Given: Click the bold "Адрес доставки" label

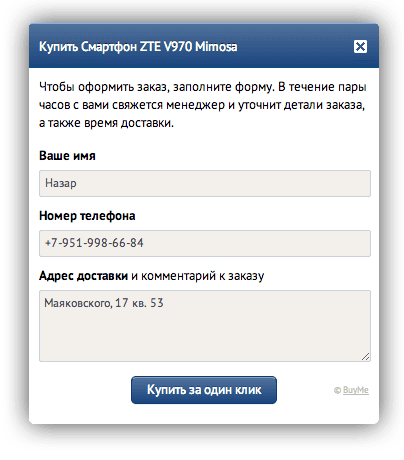Looking at the screenshot, I should click(83, 276).
